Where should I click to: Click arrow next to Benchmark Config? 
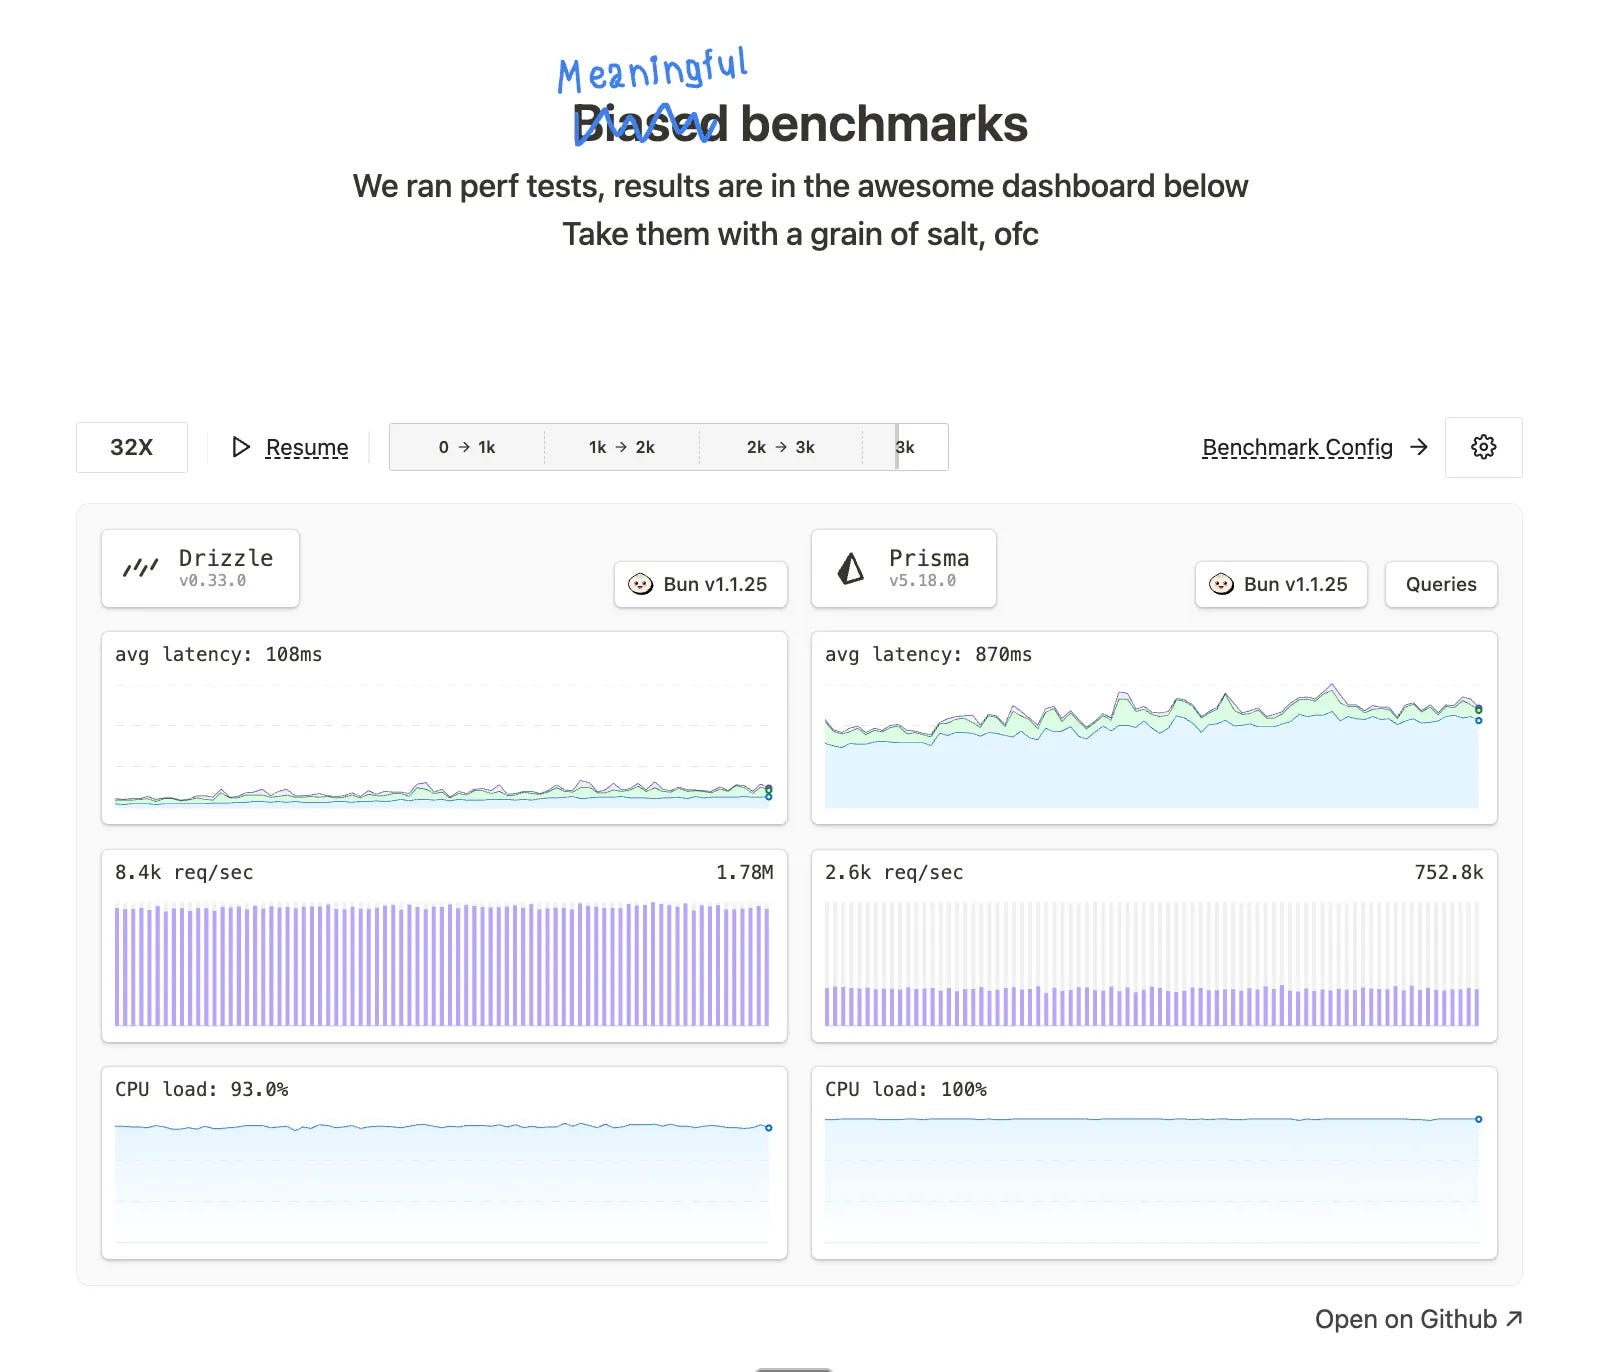[1418, 447]
